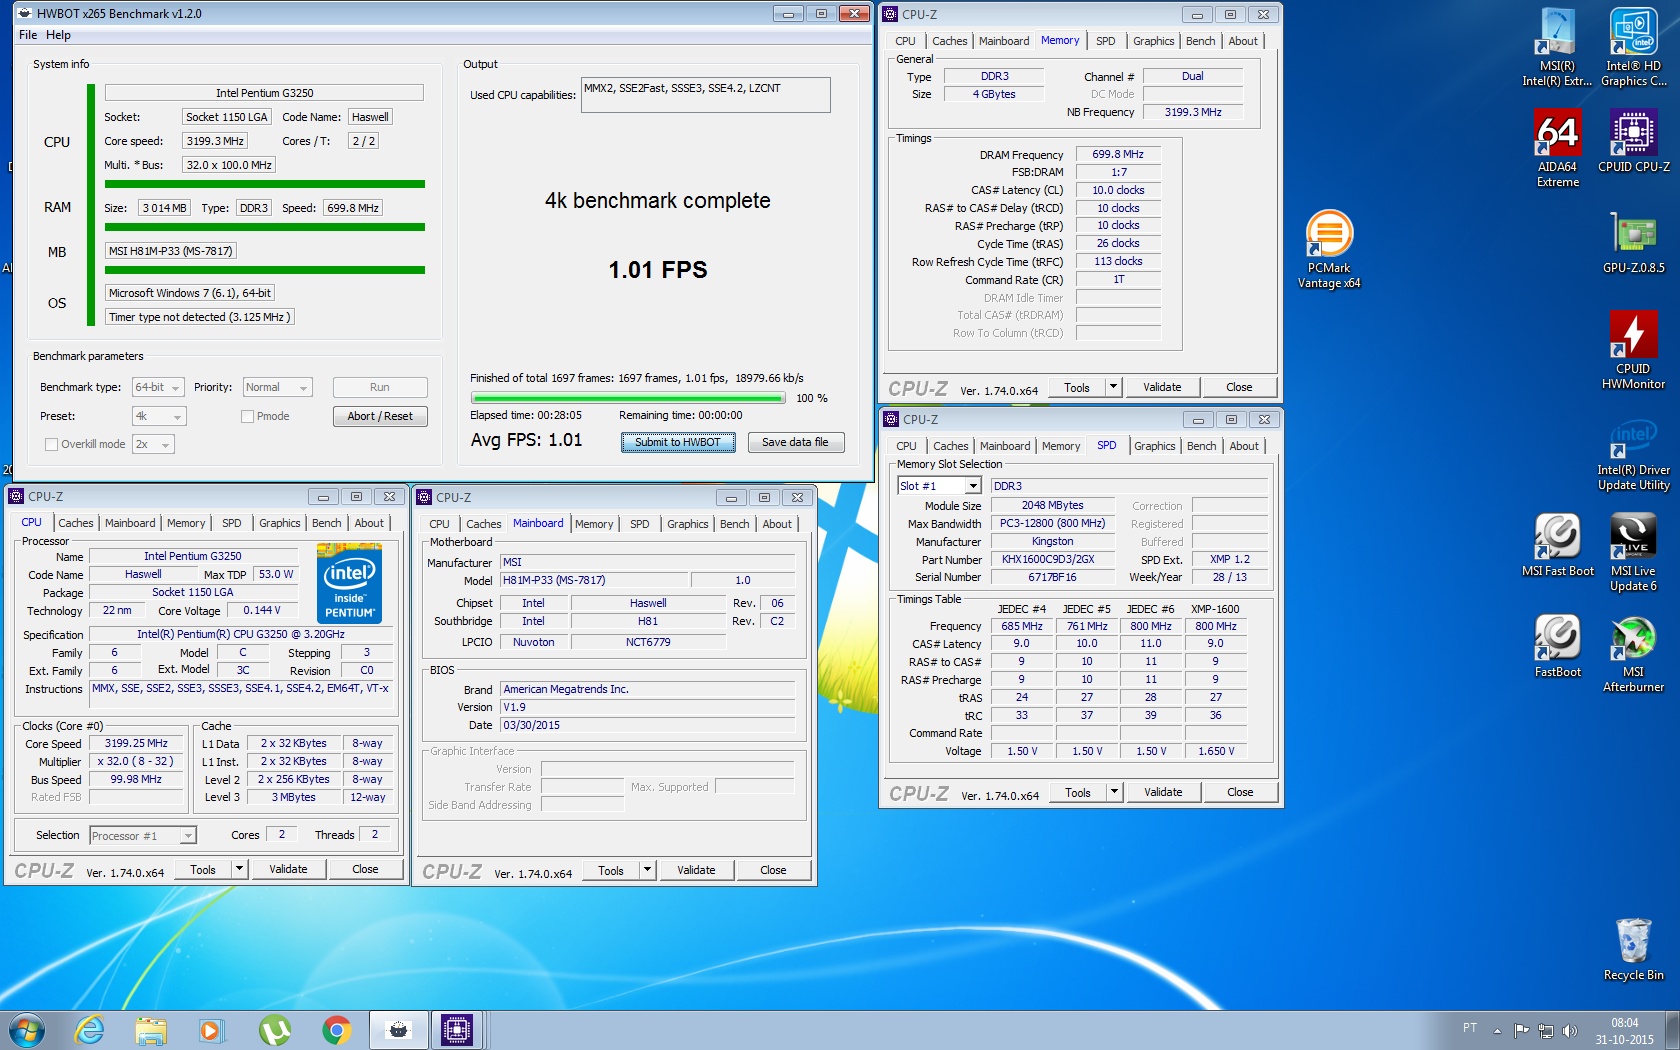Open the GPU-Z.0.8.5 desktop icon
Image resolution: width=1680 pixels, height=1050 pixels.
(1634, 242)
